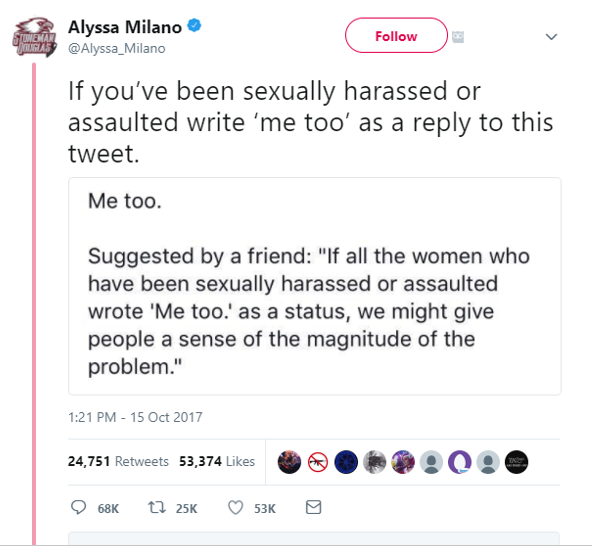Click the envelope direct message icon

click(x=313, y=507)
